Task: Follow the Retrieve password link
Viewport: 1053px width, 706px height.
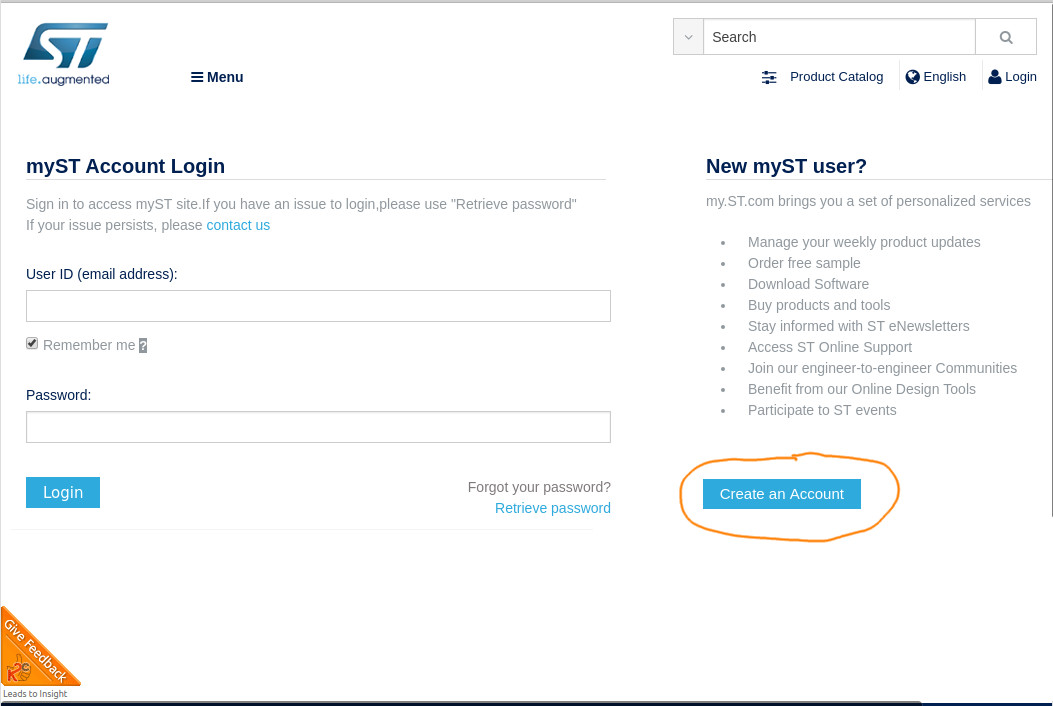Action: click(x=553, y=508)
